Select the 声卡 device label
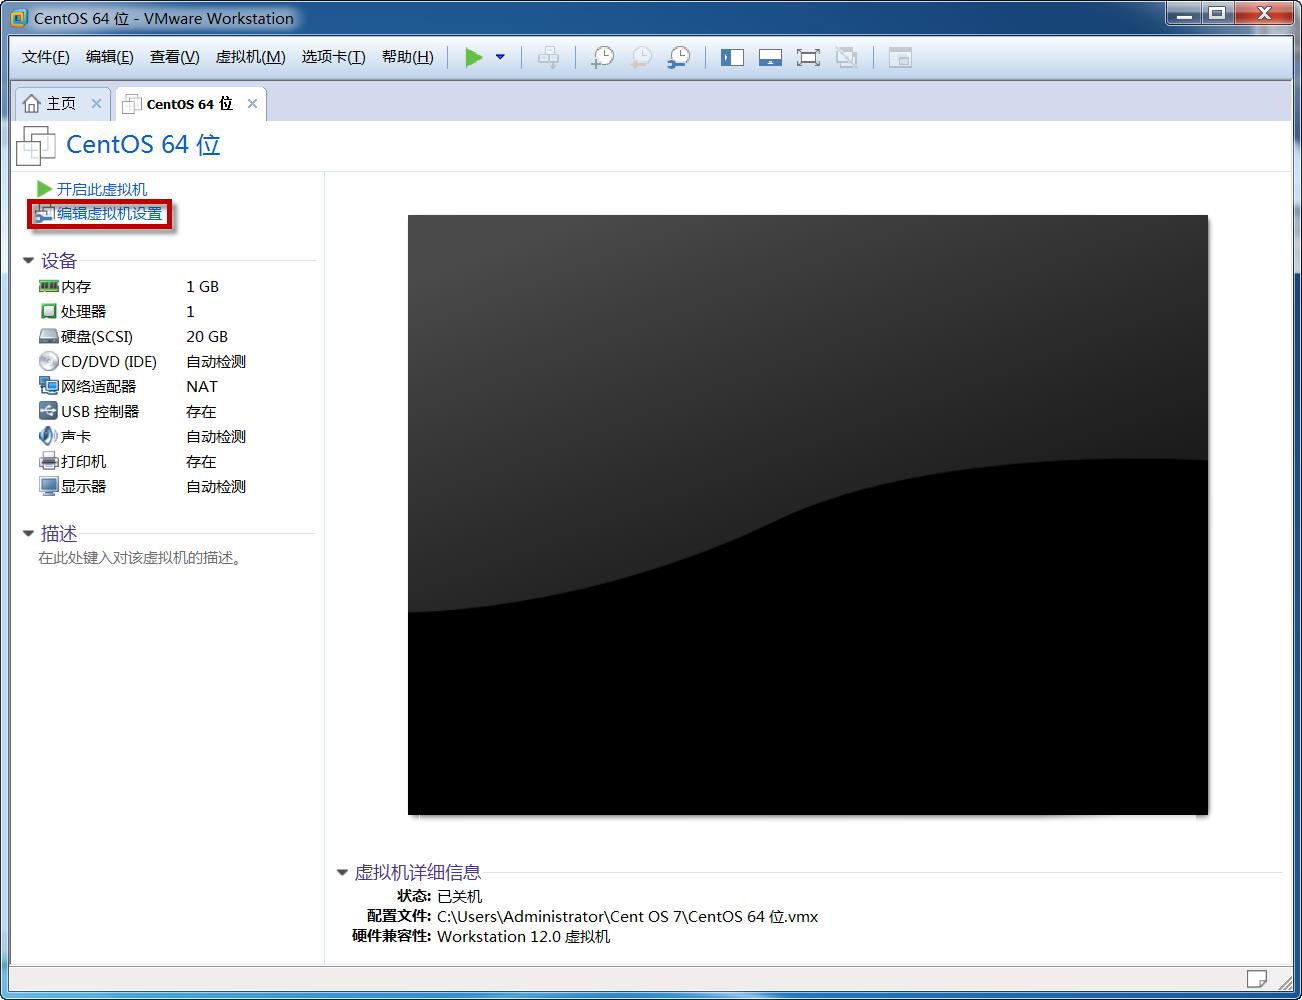This screenshot has height=1000, width=1302. coord(76,436)
